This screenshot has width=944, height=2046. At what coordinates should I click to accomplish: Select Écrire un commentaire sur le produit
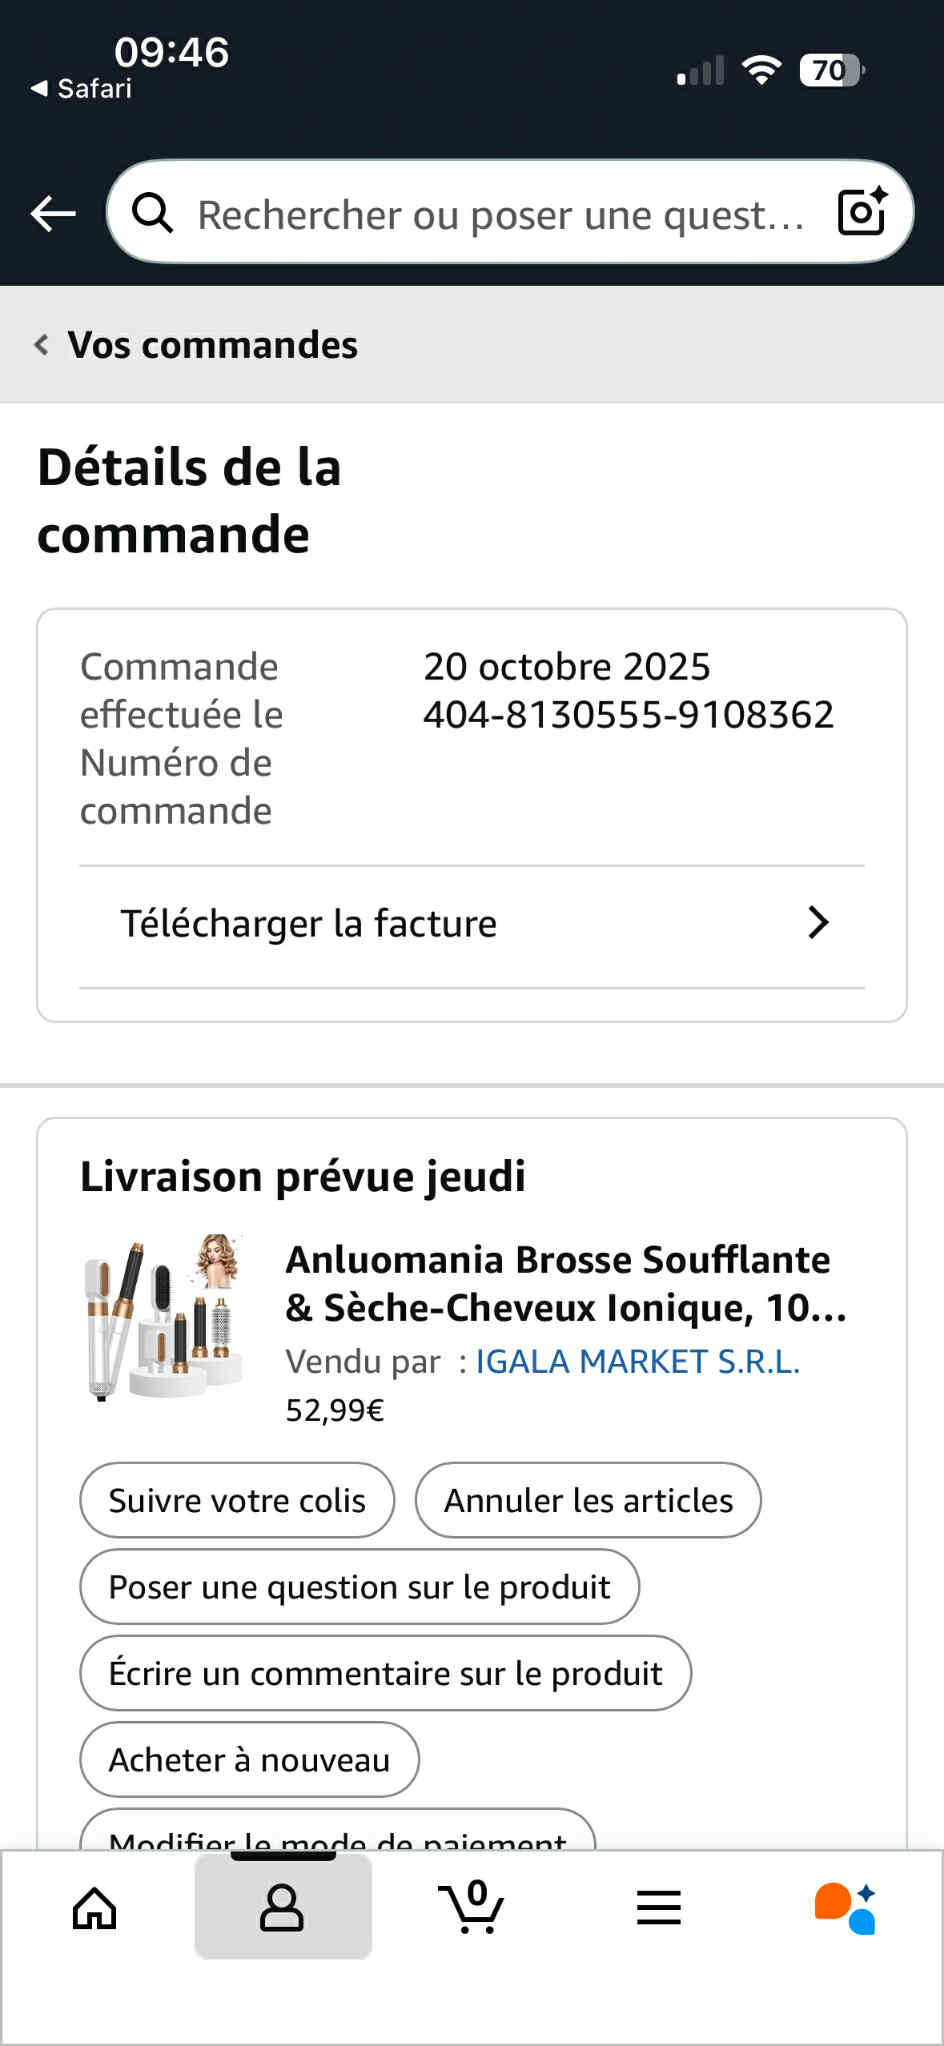(x=385, y=1673)
